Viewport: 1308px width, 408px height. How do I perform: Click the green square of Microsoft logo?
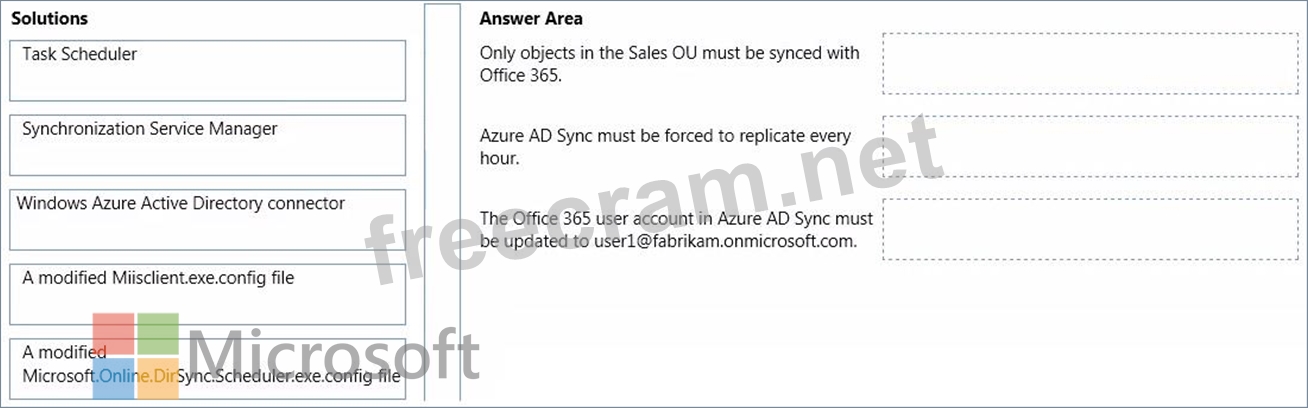coord(158,334)
